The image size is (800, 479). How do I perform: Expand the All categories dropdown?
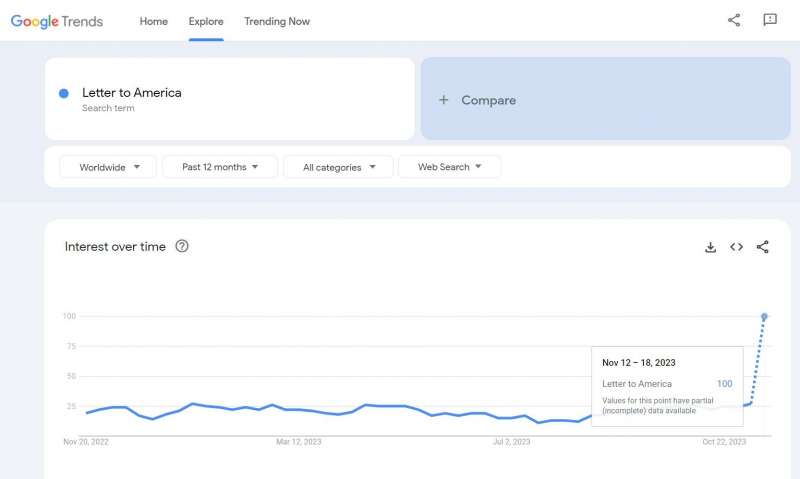pos(338,167)
